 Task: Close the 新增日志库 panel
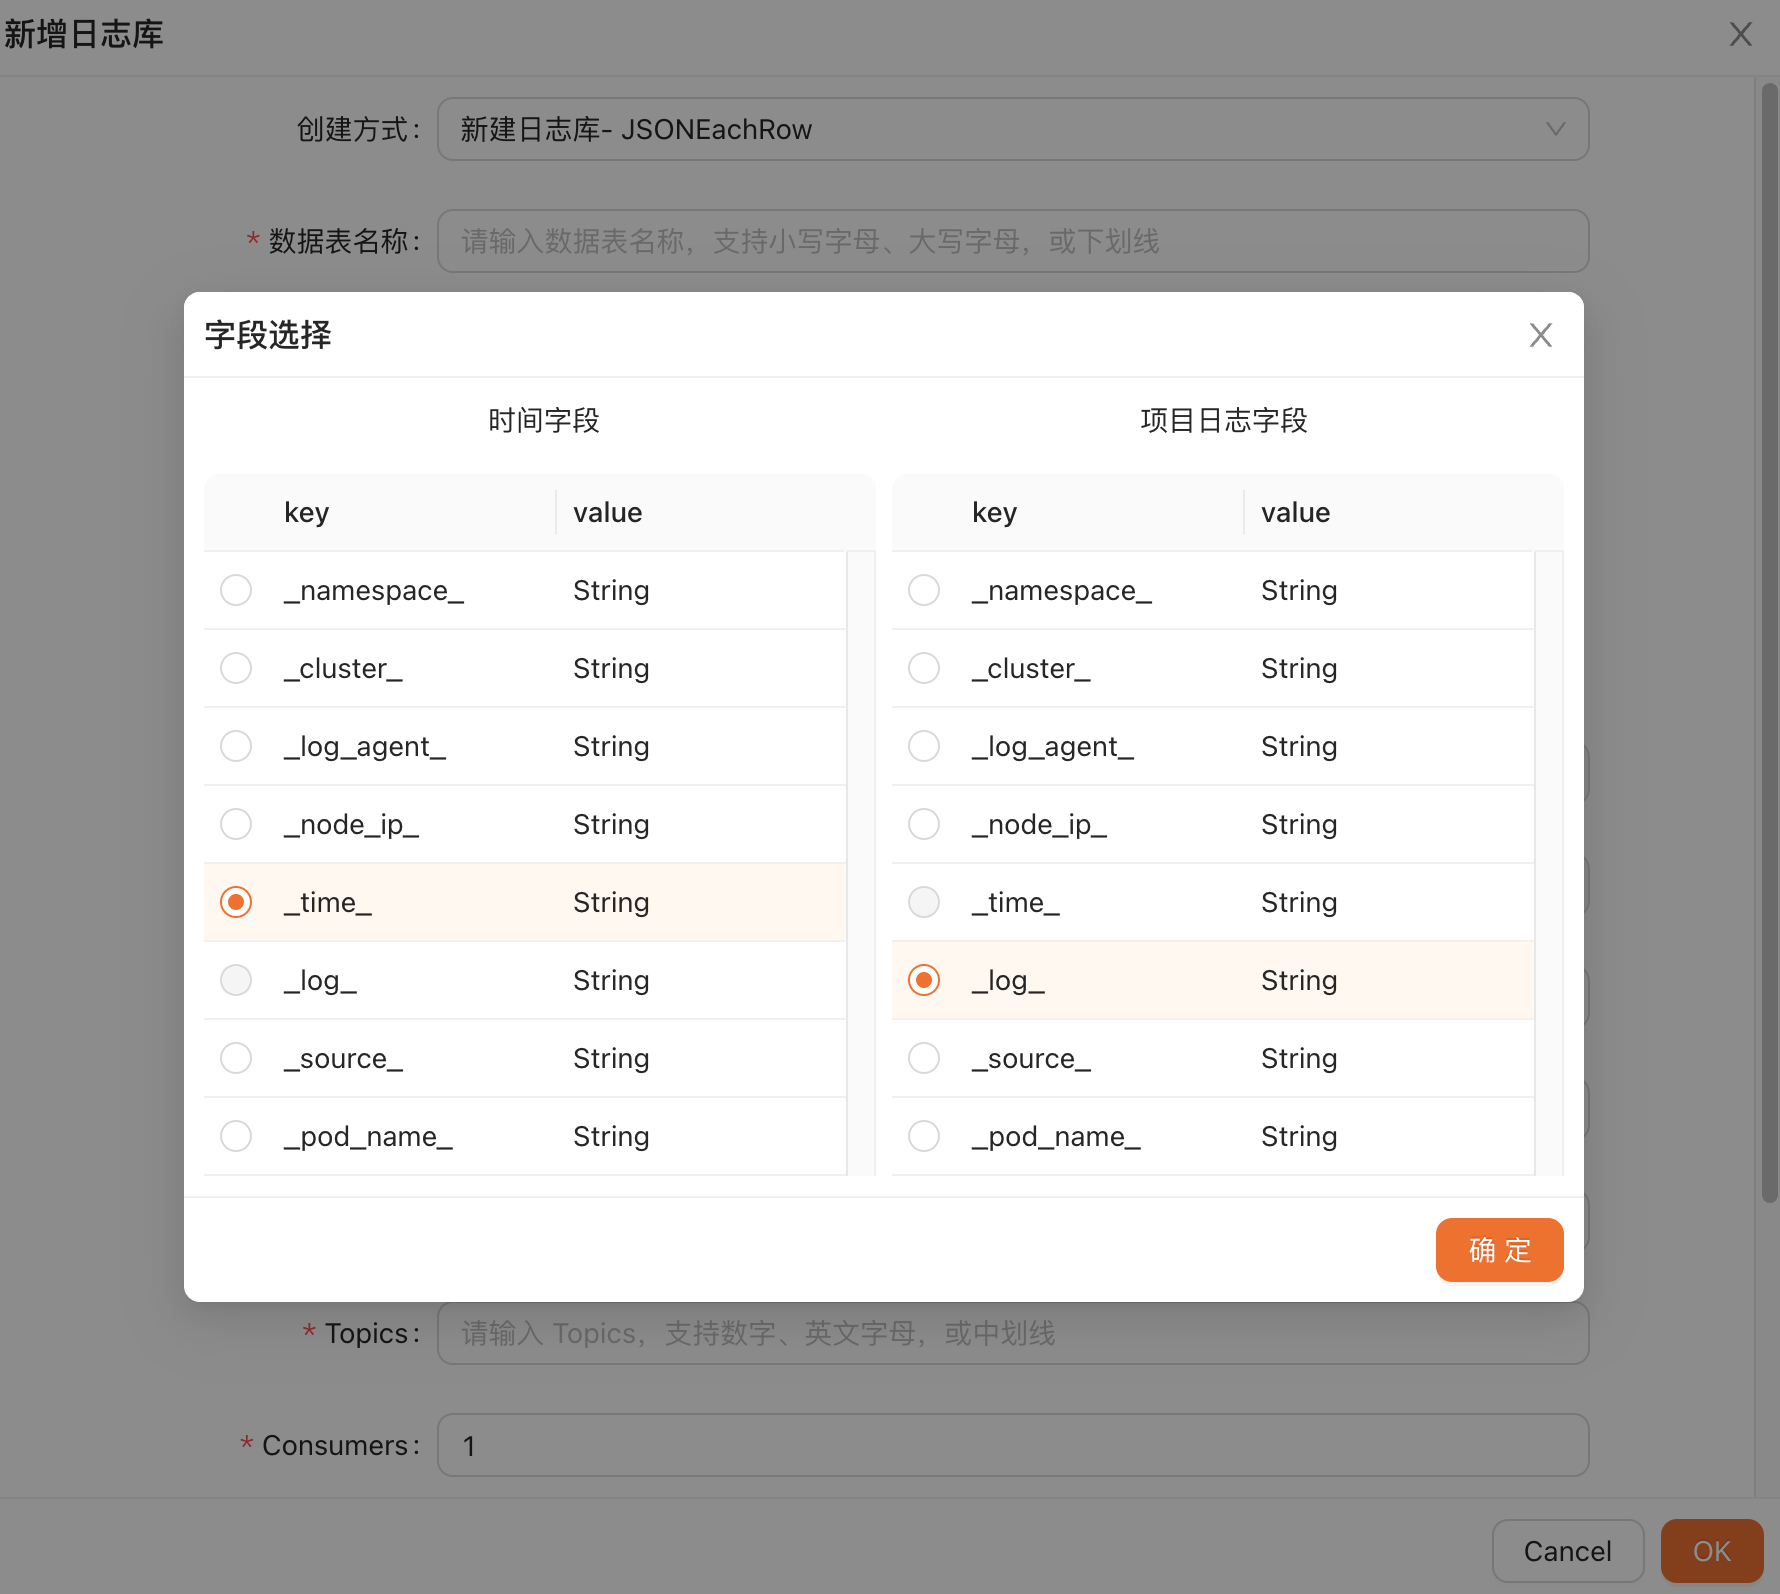1740,34
